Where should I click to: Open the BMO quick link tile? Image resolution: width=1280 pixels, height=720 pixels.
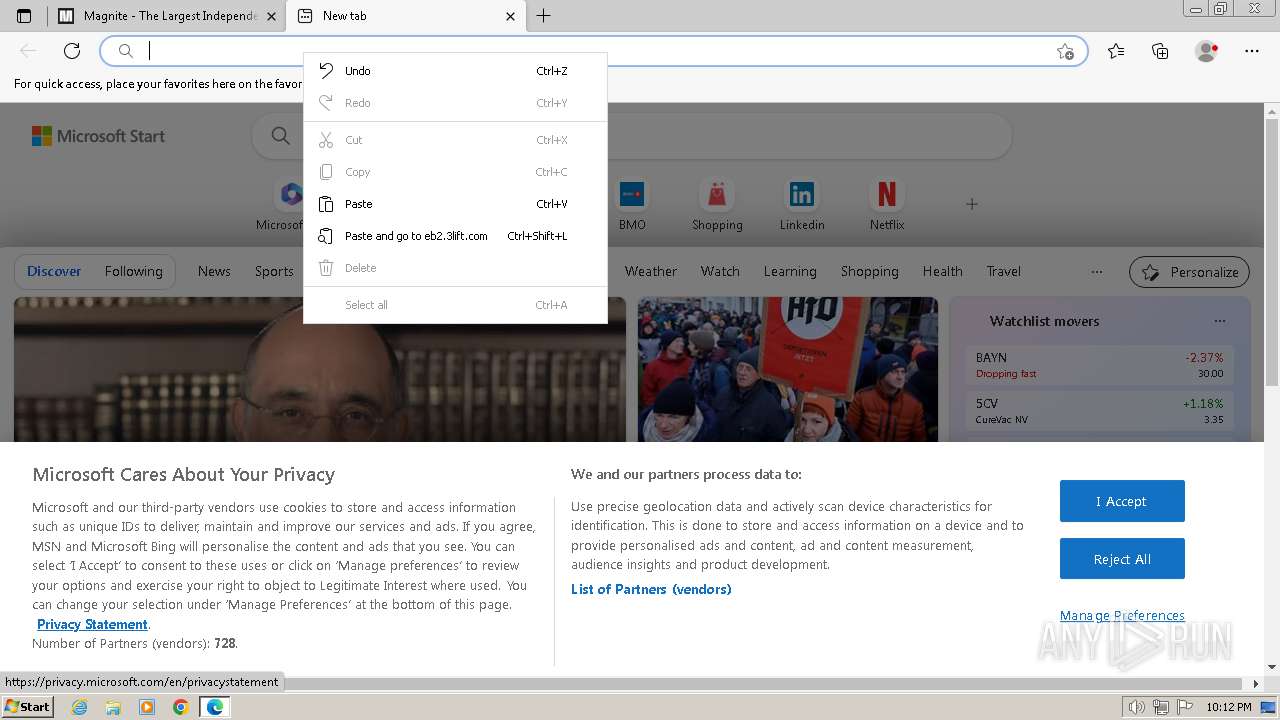(x=632, y=204)
